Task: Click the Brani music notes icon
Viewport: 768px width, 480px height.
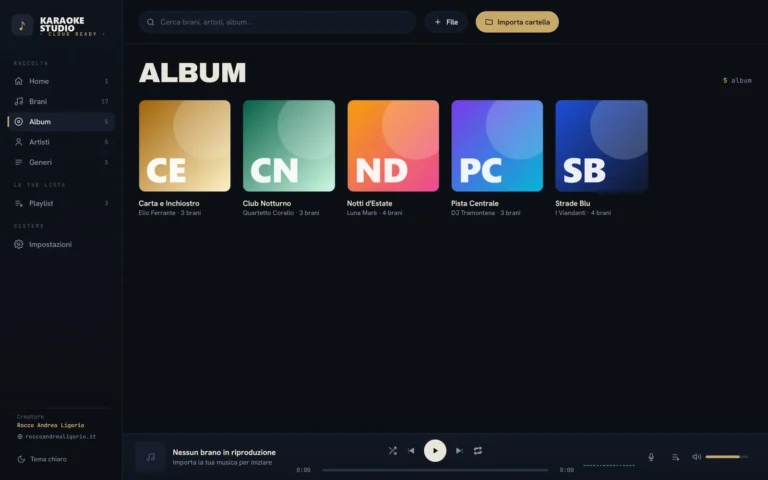Action: 19,101
